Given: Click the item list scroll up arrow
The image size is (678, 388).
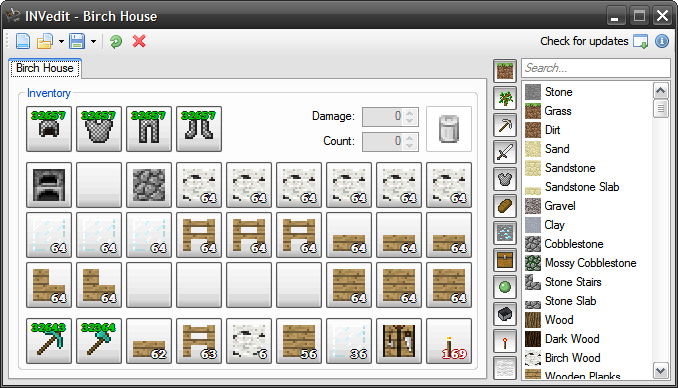Looking at the screenshot, I should [660, 91].
